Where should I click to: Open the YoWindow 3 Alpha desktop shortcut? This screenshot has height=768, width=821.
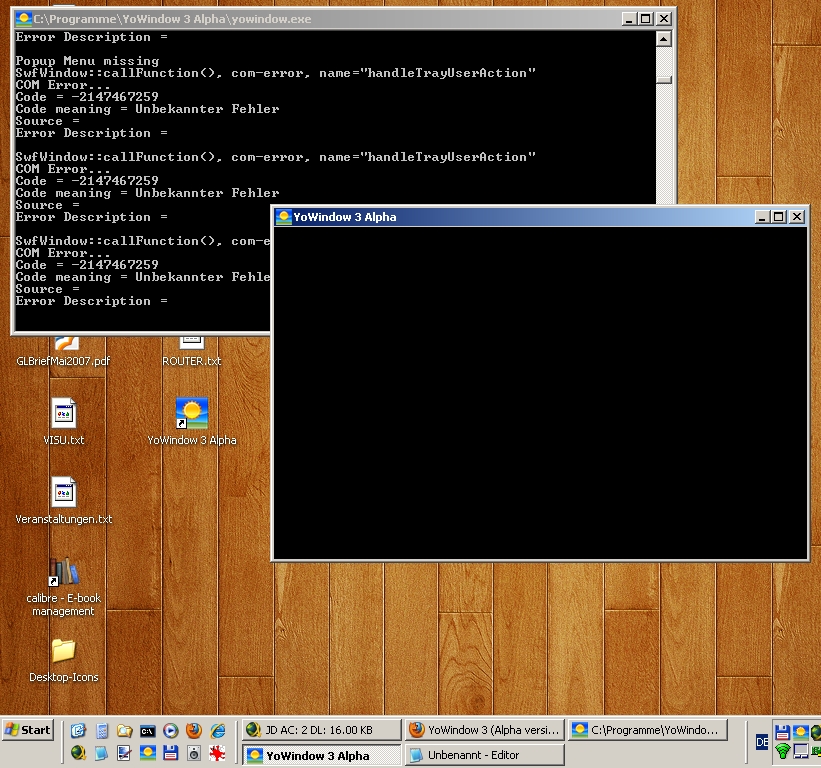(192, 420)
